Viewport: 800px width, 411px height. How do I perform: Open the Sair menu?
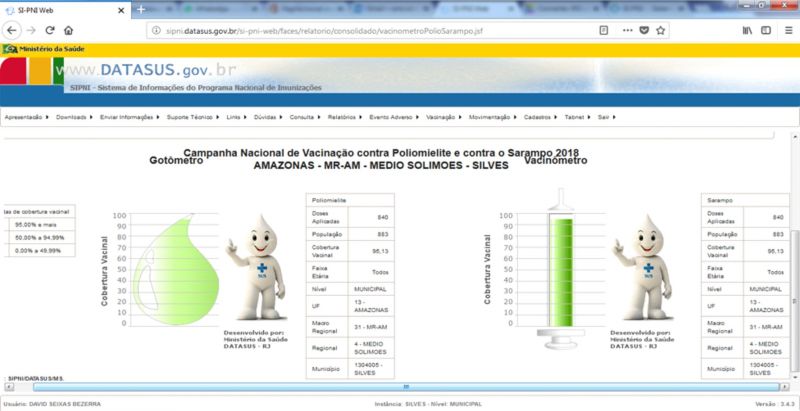607,117
